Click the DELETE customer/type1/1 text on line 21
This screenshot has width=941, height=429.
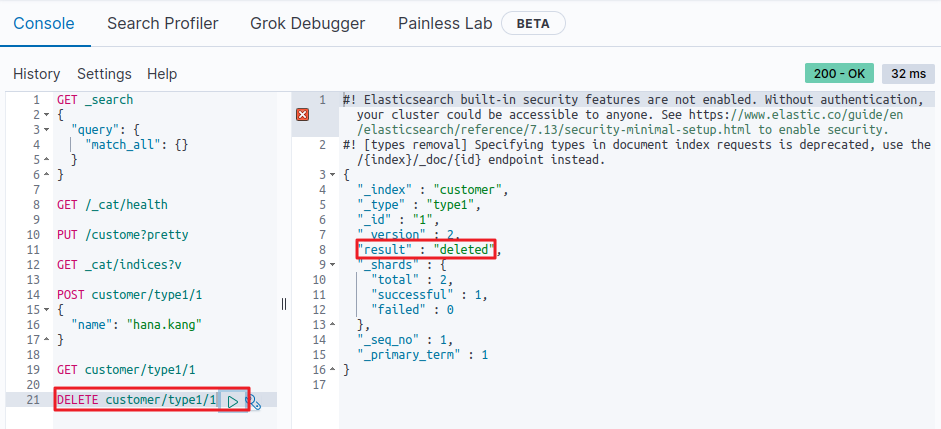click(x=136, y=400)
